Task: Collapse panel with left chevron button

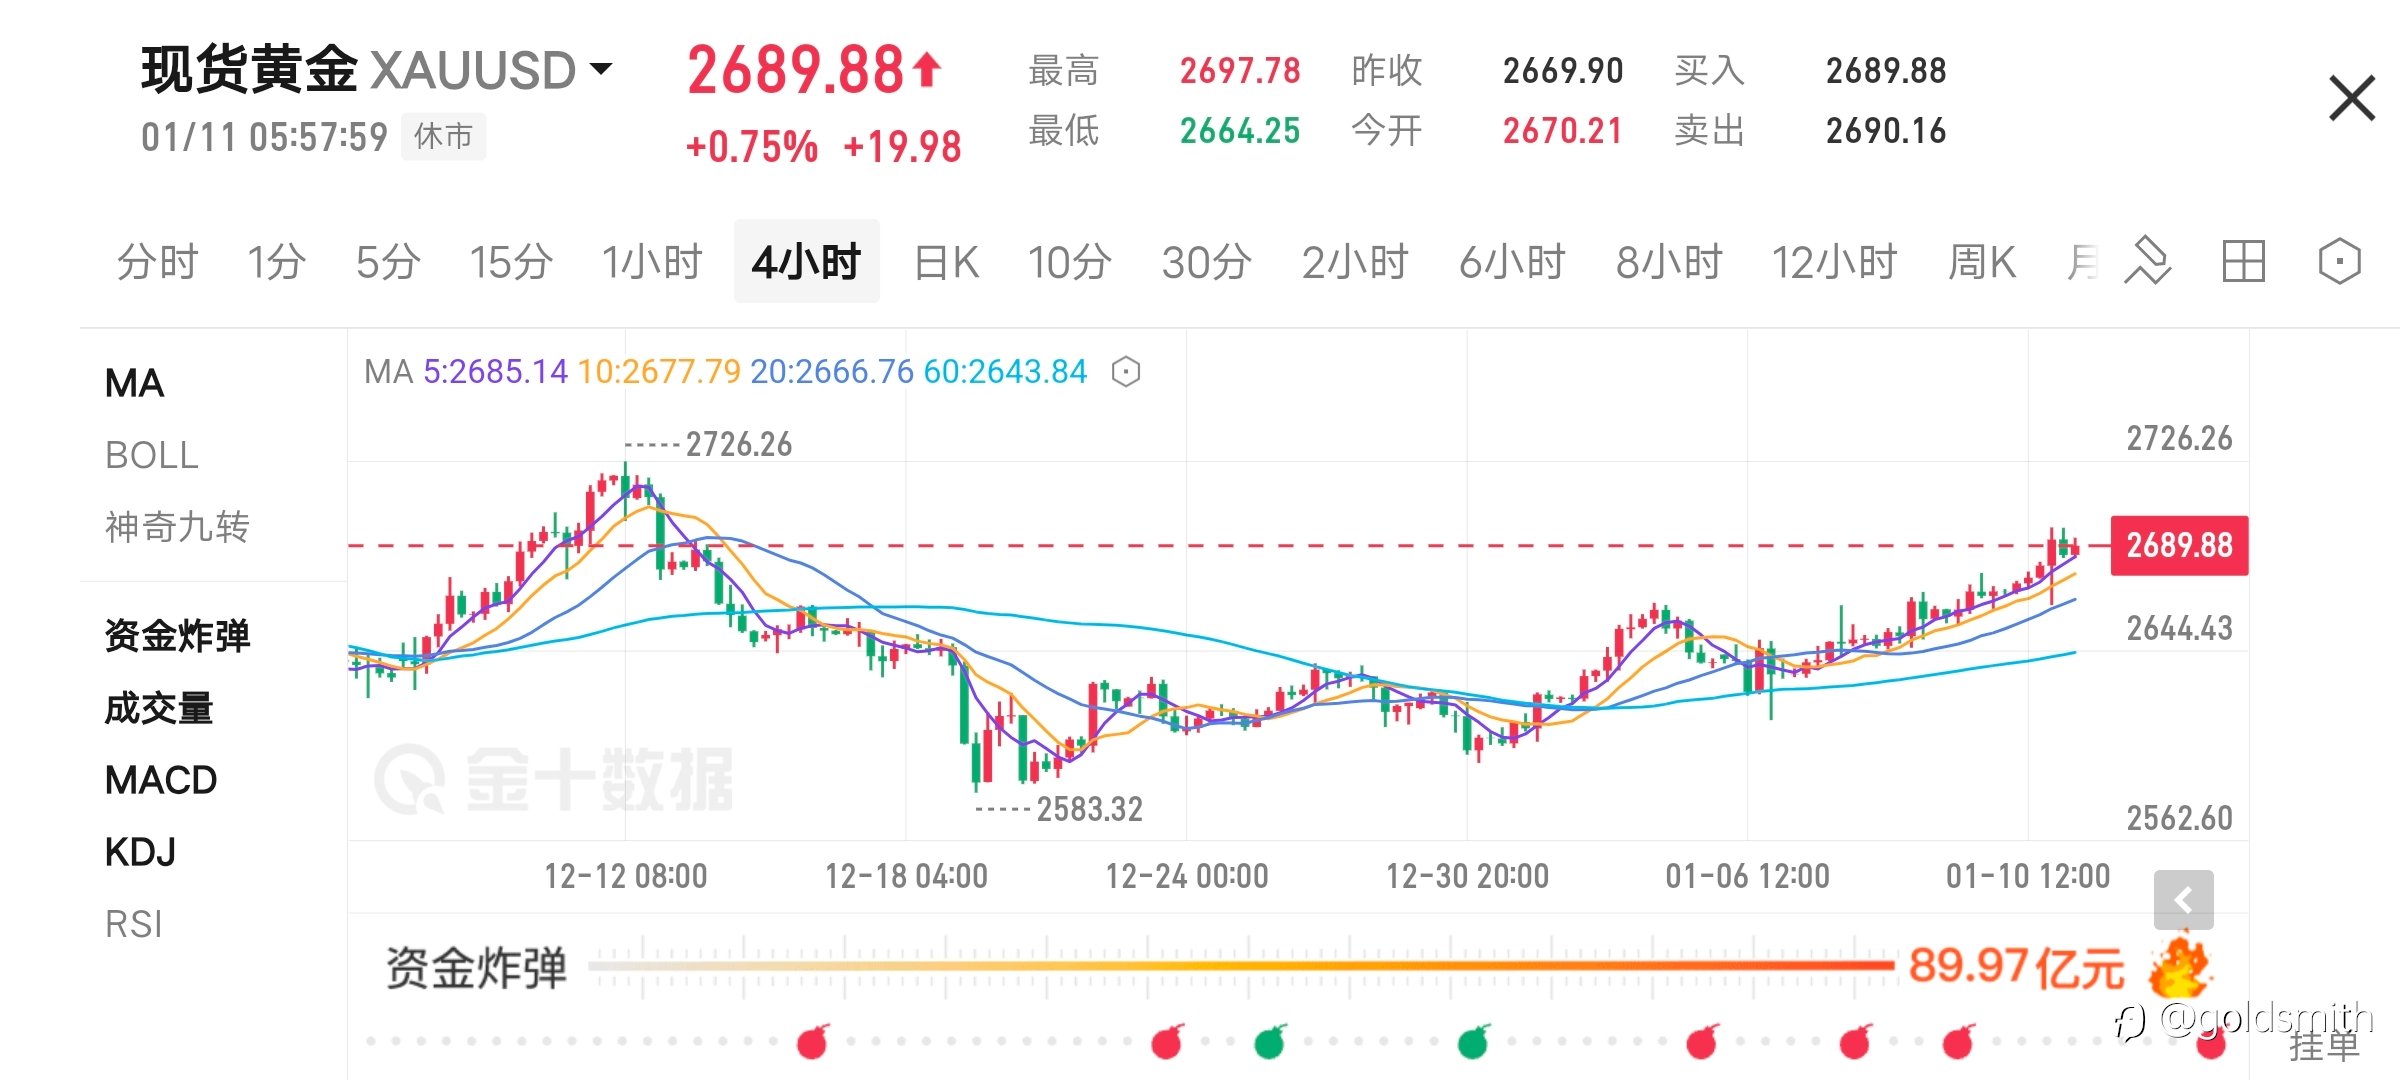Action: pos(2183,900)
